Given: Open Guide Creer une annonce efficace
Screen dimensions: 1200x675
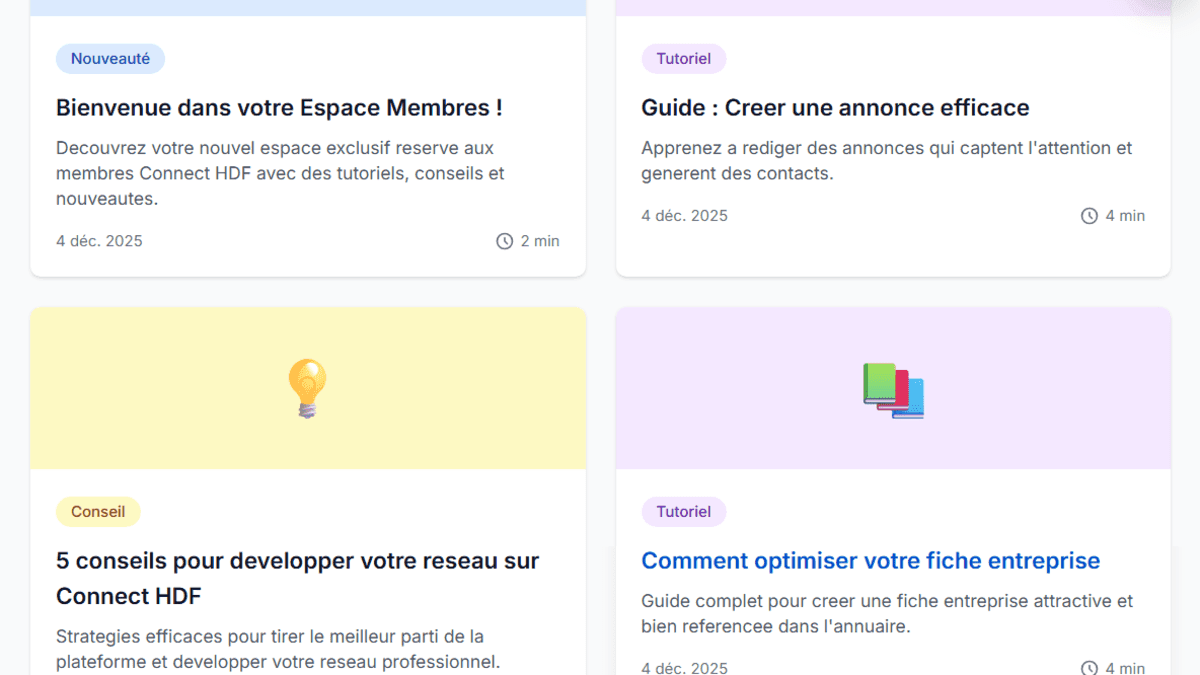Looking at the screenshot, I should (836, 107).
